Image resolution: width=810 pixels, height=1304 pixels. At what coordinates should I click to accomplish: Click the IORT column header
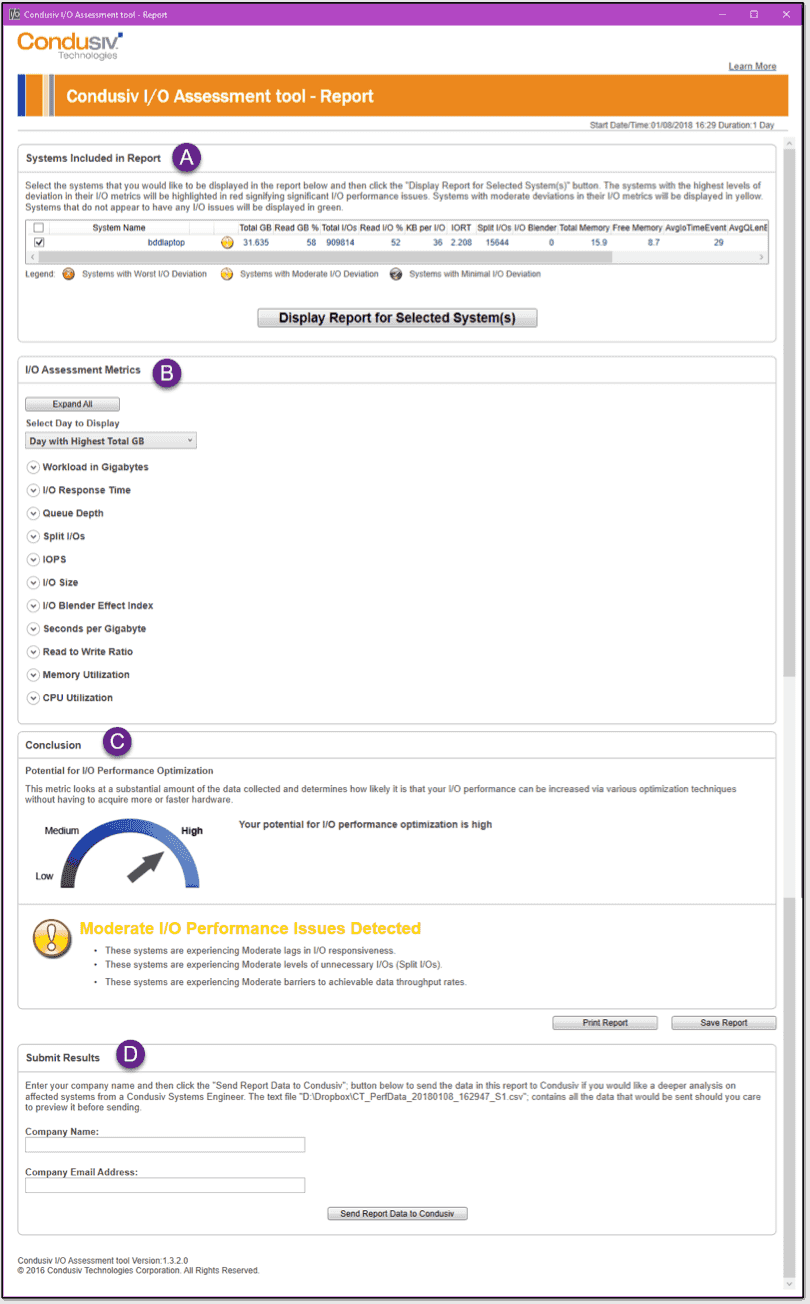click(x=461, y=228)
